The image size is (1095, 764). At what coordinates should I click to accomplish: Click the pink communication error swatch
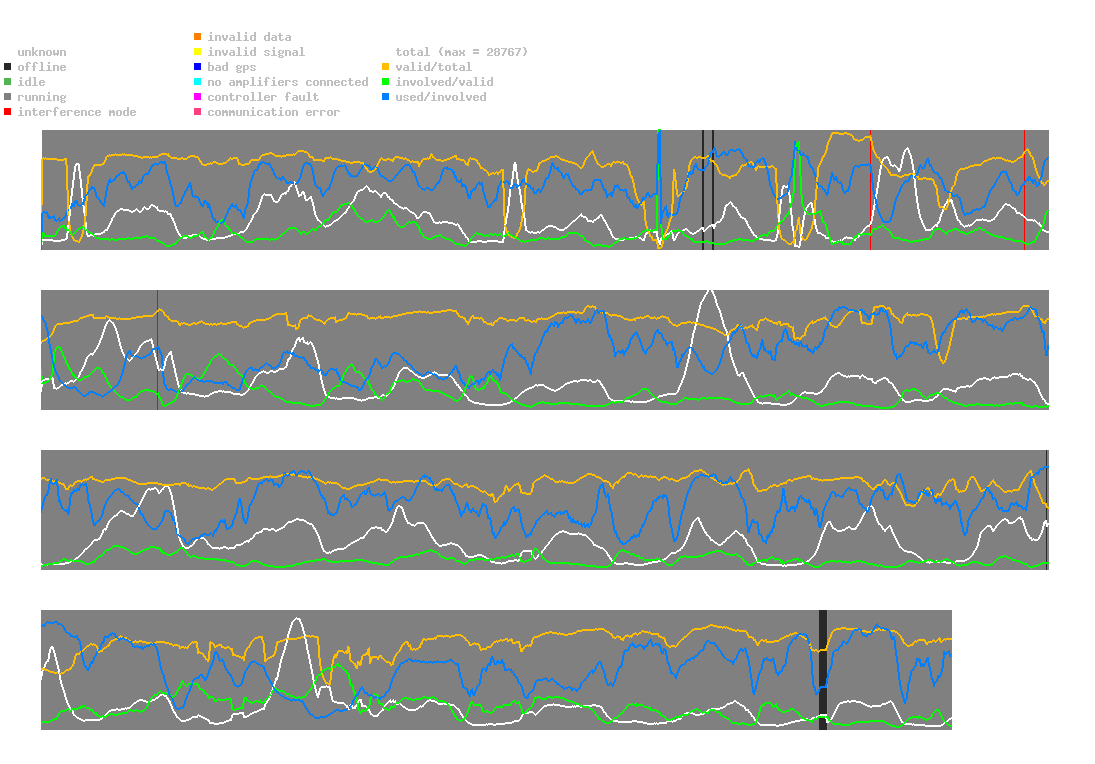pyautogui.click(x=199, y=112)
